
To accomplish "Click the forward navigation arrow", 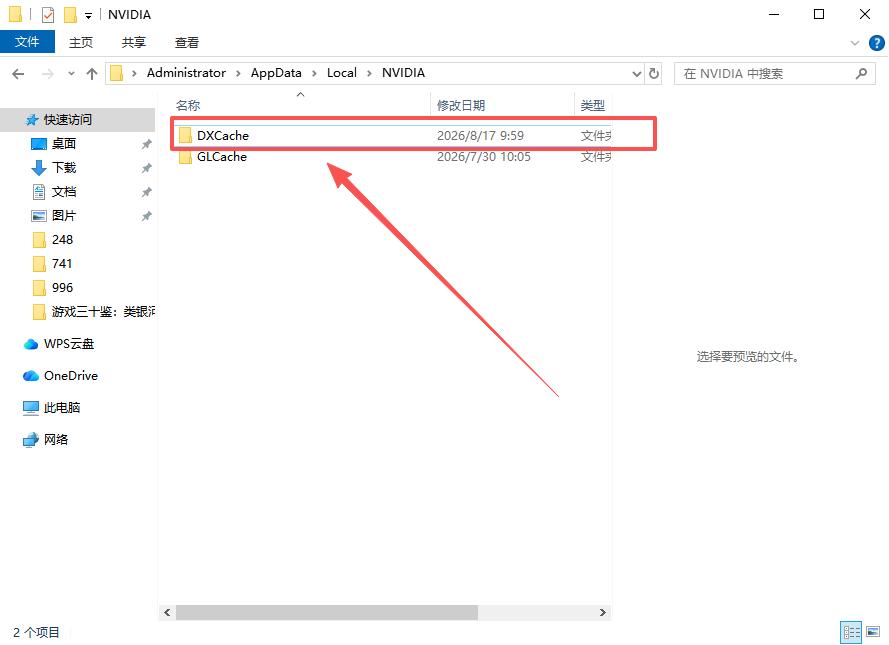I will [48, 74].
